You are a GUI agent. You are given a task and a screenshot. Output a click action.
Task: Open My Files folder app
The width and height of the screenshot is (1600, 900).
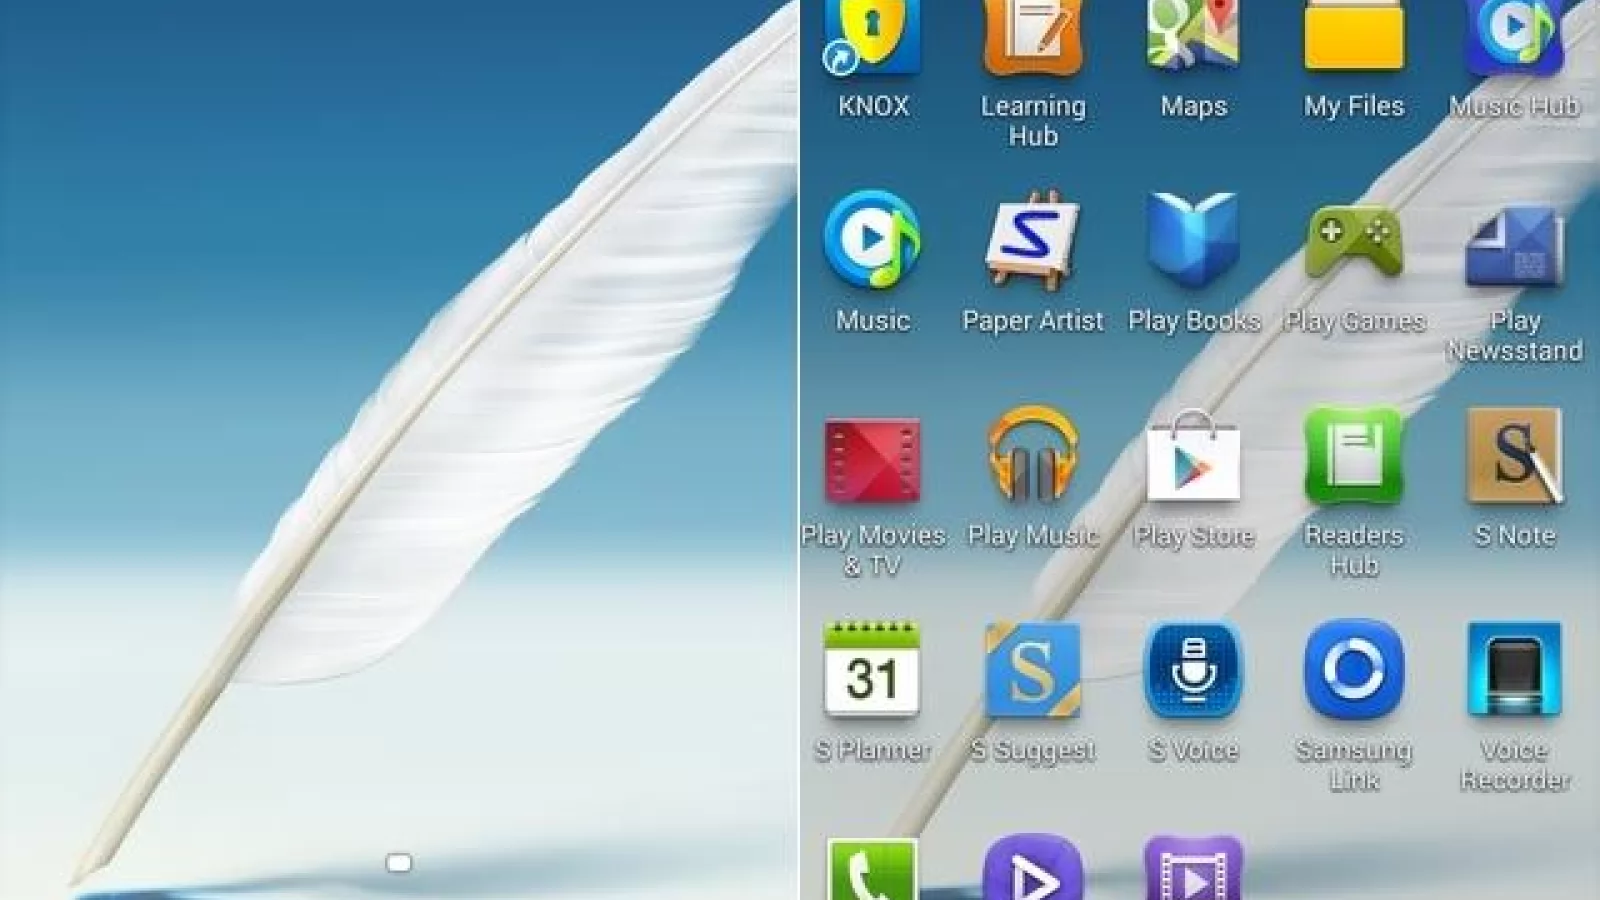pos(1354,36)
